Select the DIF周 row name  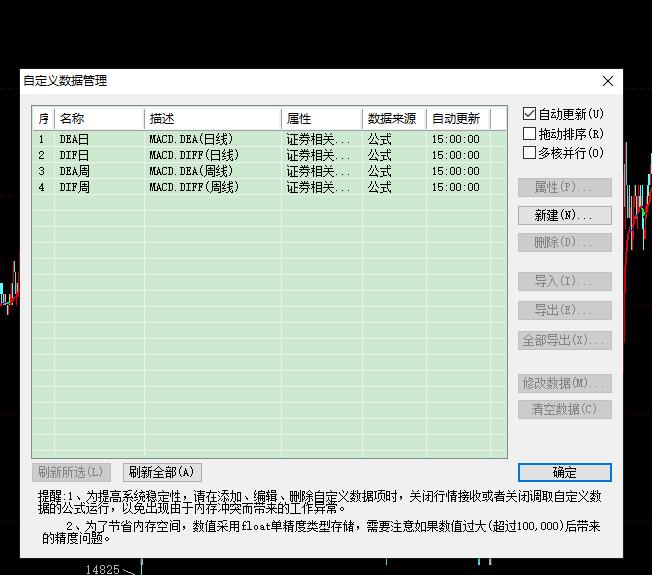point(74,187)
